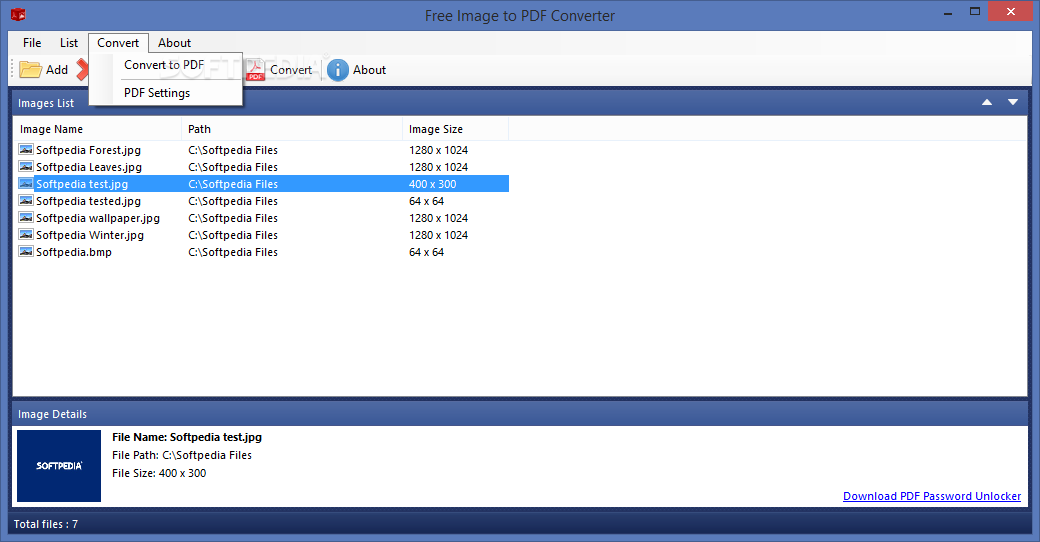Click the Convert toolbar label
This screenshot has width=1040, height=542.
291,70
